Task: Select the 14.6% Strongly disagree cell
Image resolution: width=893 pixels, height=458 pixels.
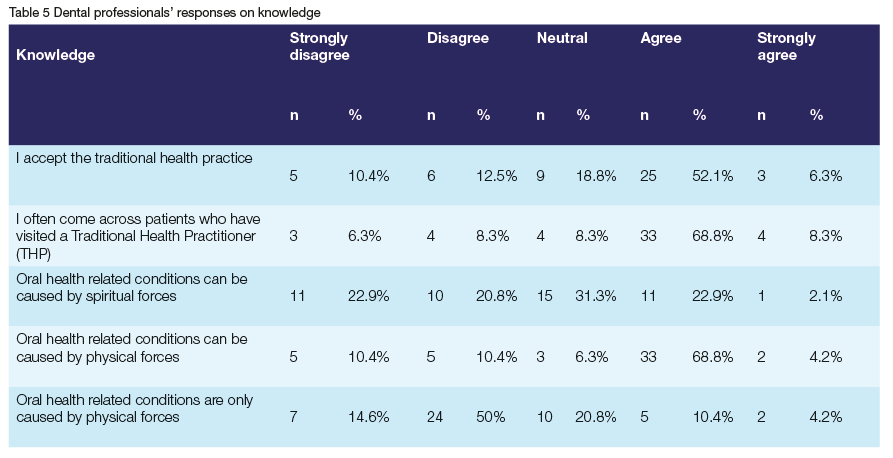Action: tap(368, 417)
